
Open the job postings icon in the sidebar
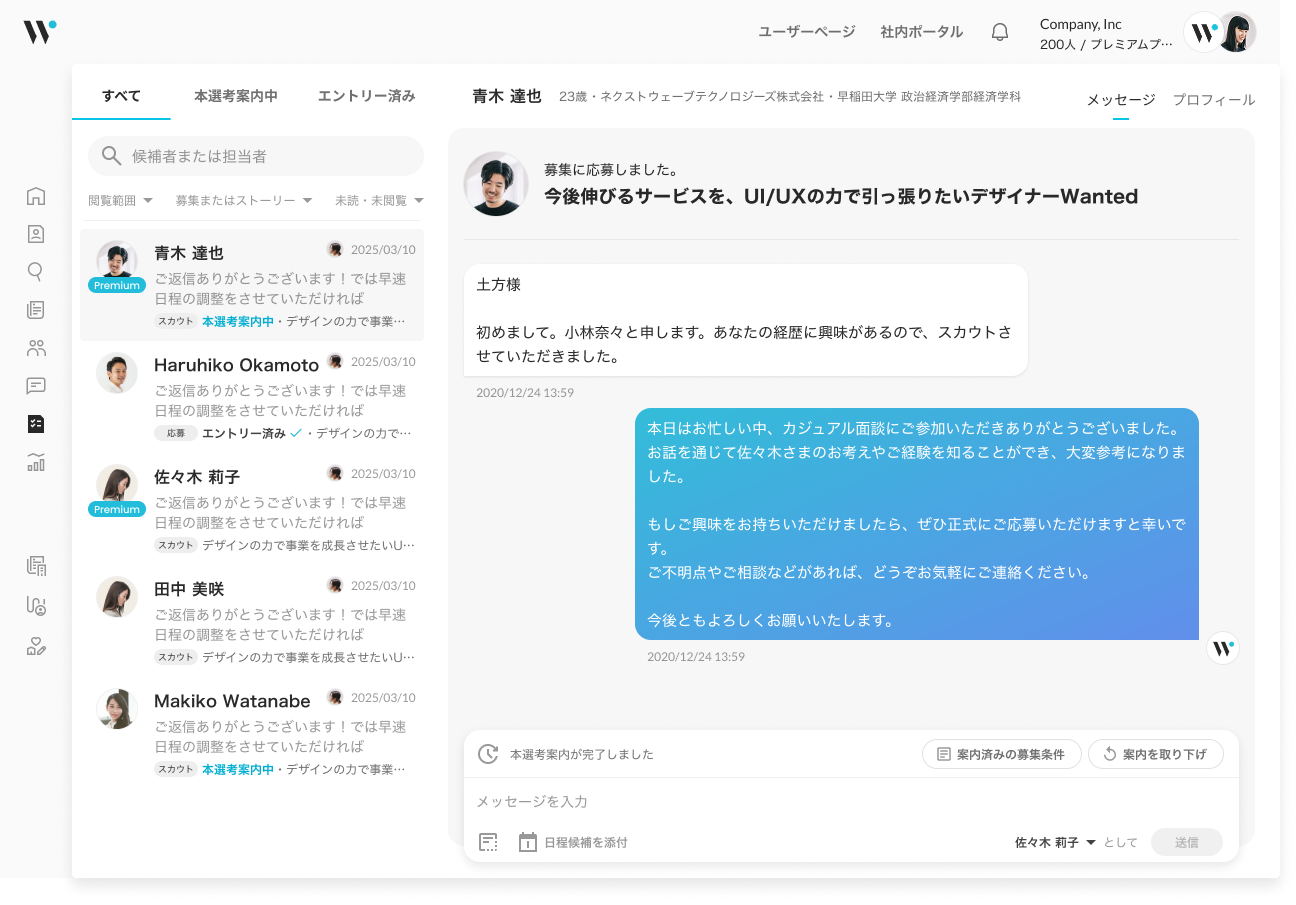point(36,309)
